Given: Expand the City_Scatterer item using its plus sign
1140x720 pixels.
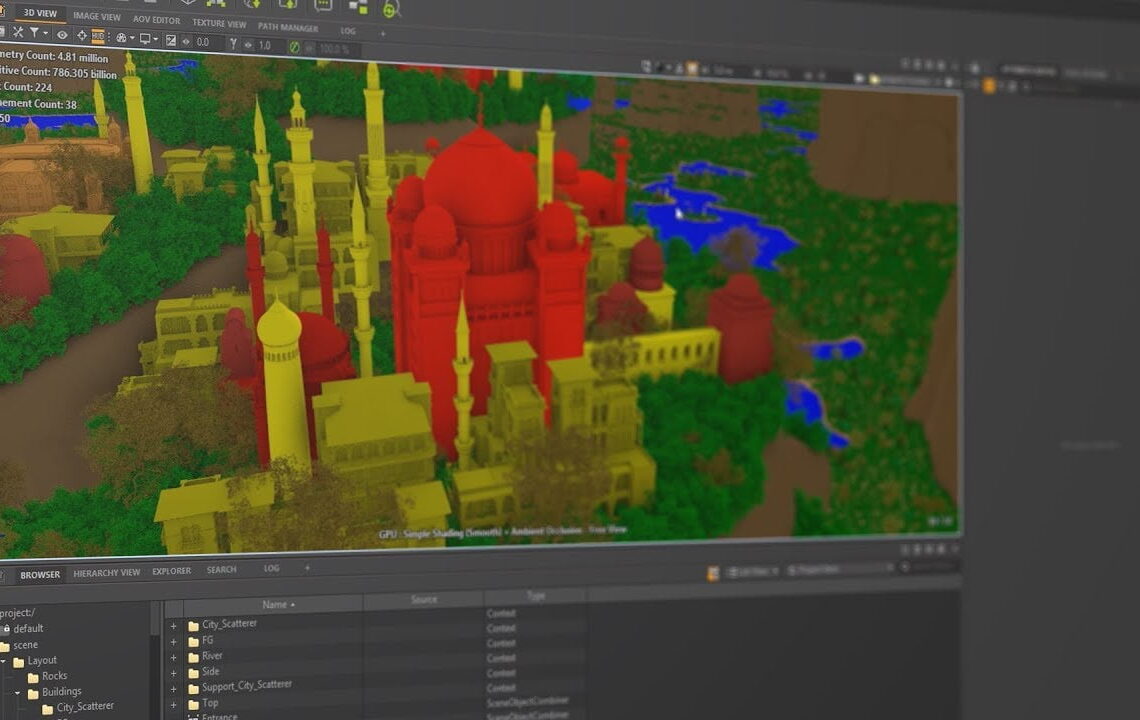Looking at the screenshot, I should point(172,624).
